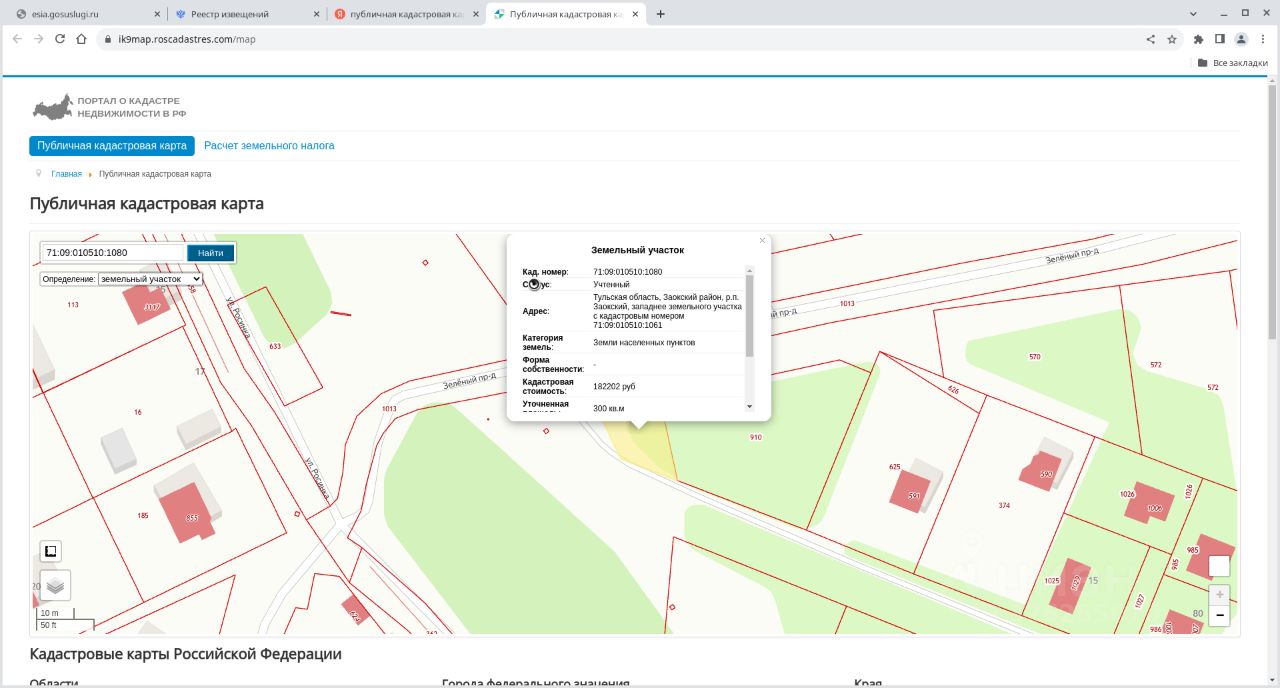Select the Публичная кадастровая карта menu item
This screenshot has width=1280, height=688.
(112, 146)
